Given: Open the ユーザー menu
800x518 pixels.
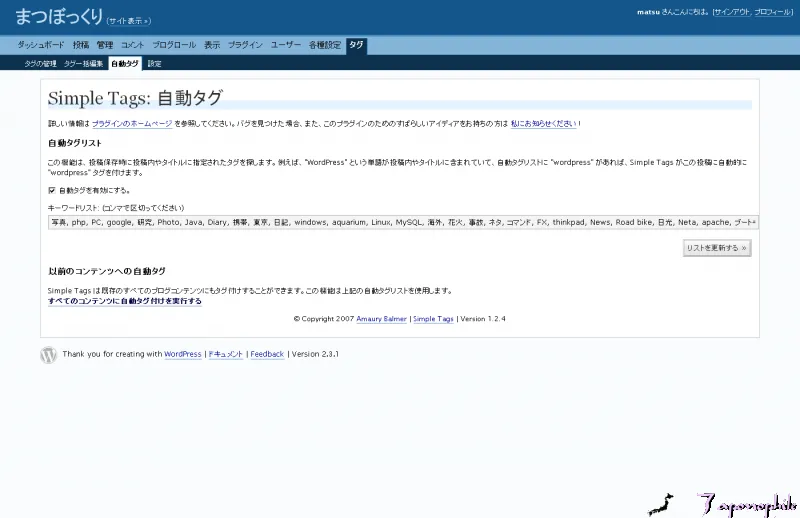Looking at the screenshot, I should [286, 45].
